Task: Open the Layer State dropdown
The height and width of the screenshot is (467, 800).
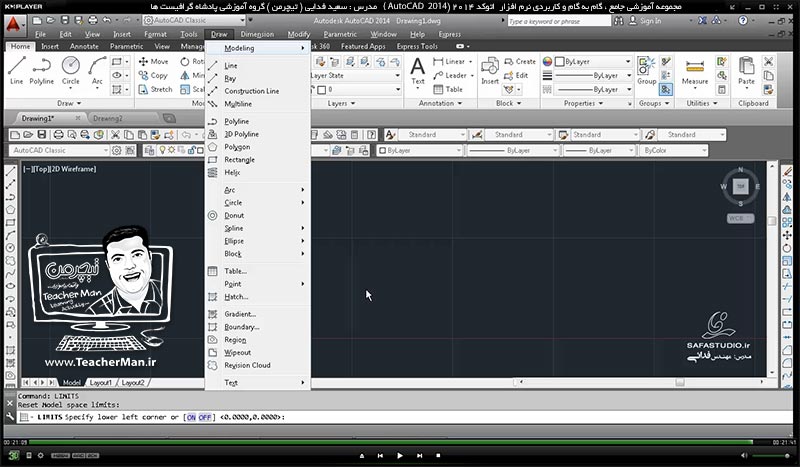Action: click(x=356, y=75)
